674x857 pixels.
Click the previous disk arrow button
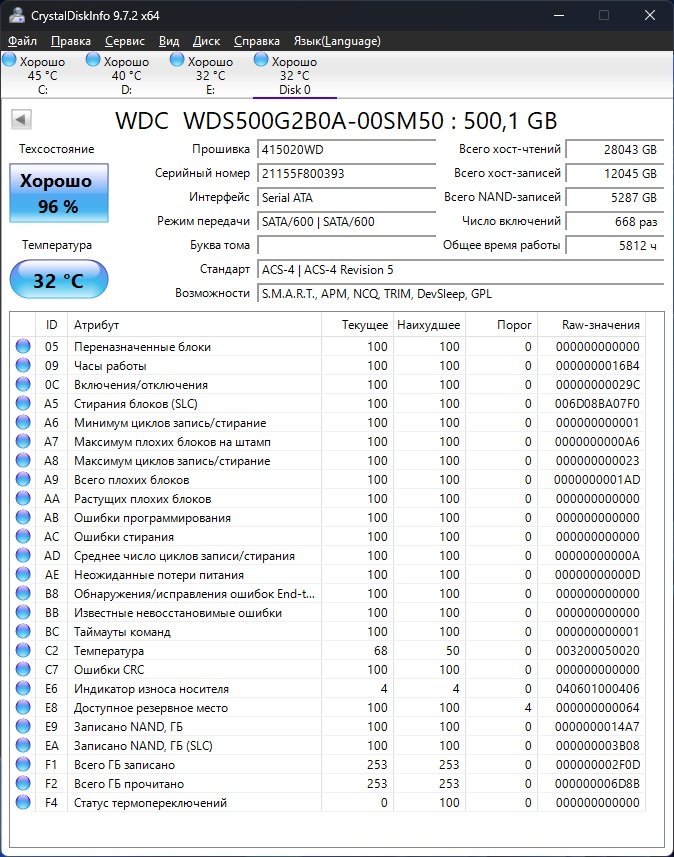21,120
